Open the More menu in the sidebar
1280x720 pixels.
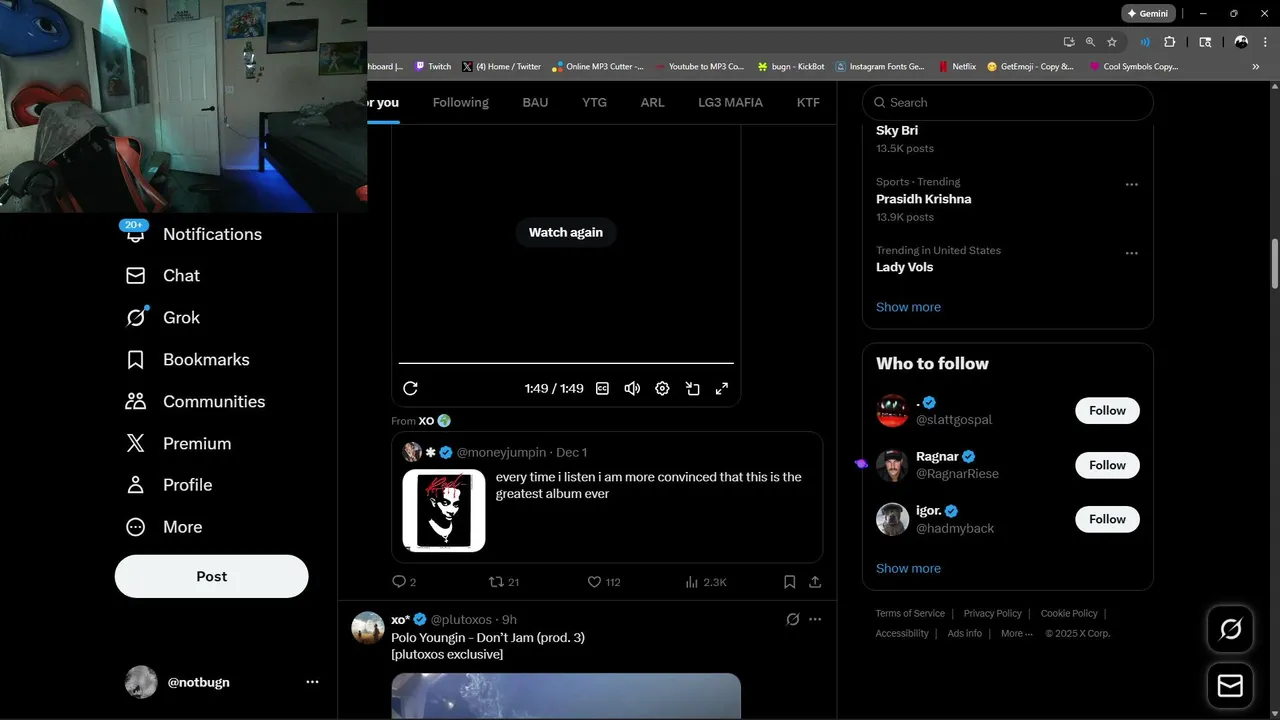pyautogui.click(x=163, y=527)
